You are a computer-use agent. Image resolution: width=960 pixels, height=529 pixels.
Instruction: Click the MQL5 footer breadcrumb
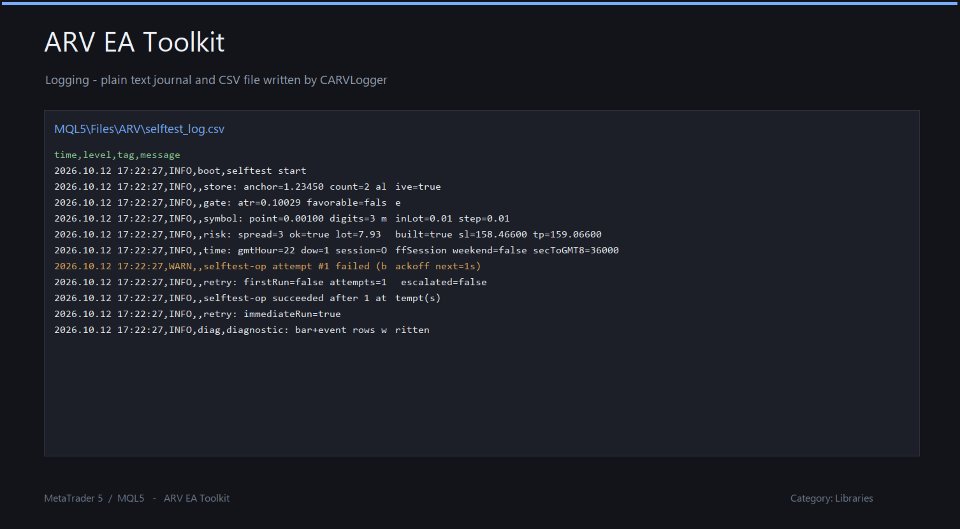[x=131, y=498]
